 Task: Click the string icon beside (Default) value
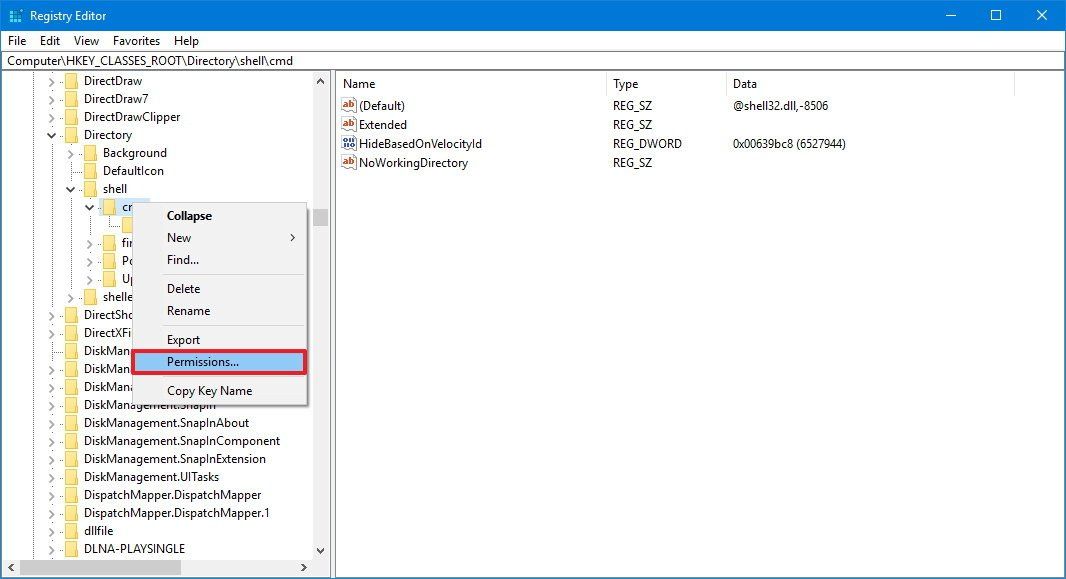click(351, 105)
